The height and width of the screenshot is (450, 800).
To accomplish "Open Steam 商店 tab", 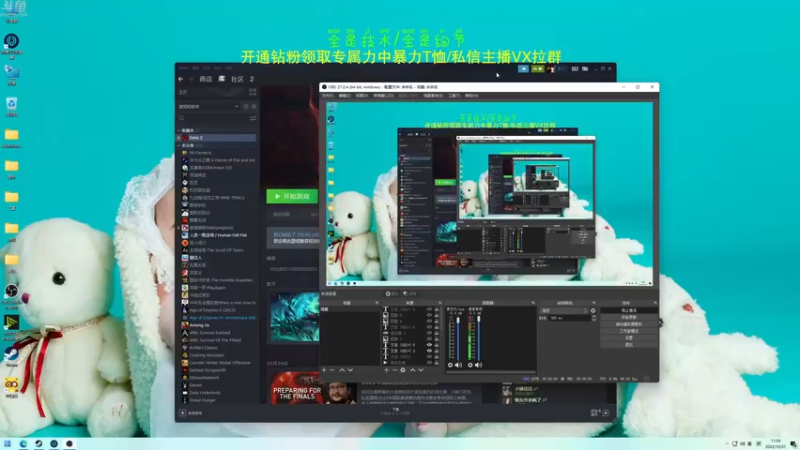I will click(x=206, y=79).
